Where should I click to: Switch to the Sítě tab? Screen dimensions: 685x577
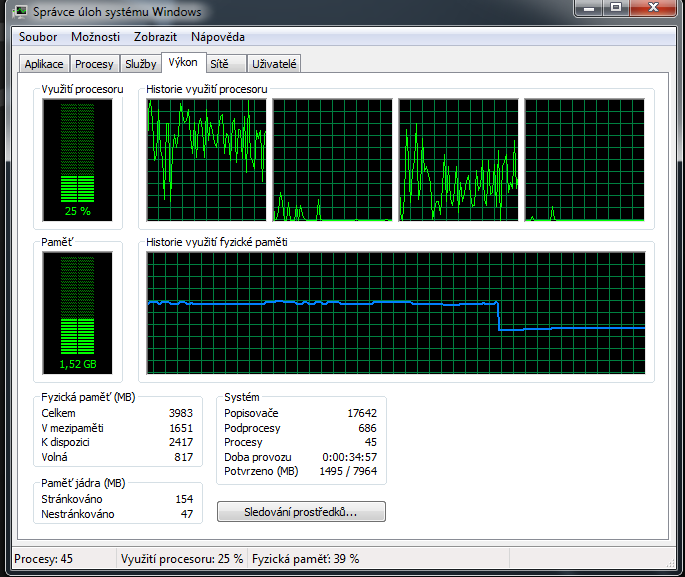click(x=225, y=64)
